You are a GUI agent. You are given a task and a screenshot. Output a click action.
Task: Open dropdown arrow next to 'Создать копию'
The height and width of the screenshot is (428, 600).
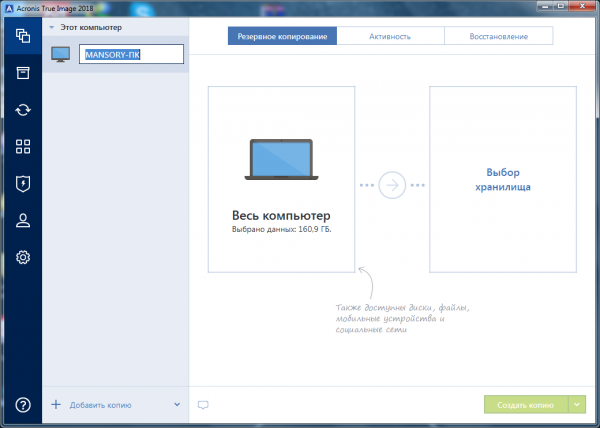[577, 405]
